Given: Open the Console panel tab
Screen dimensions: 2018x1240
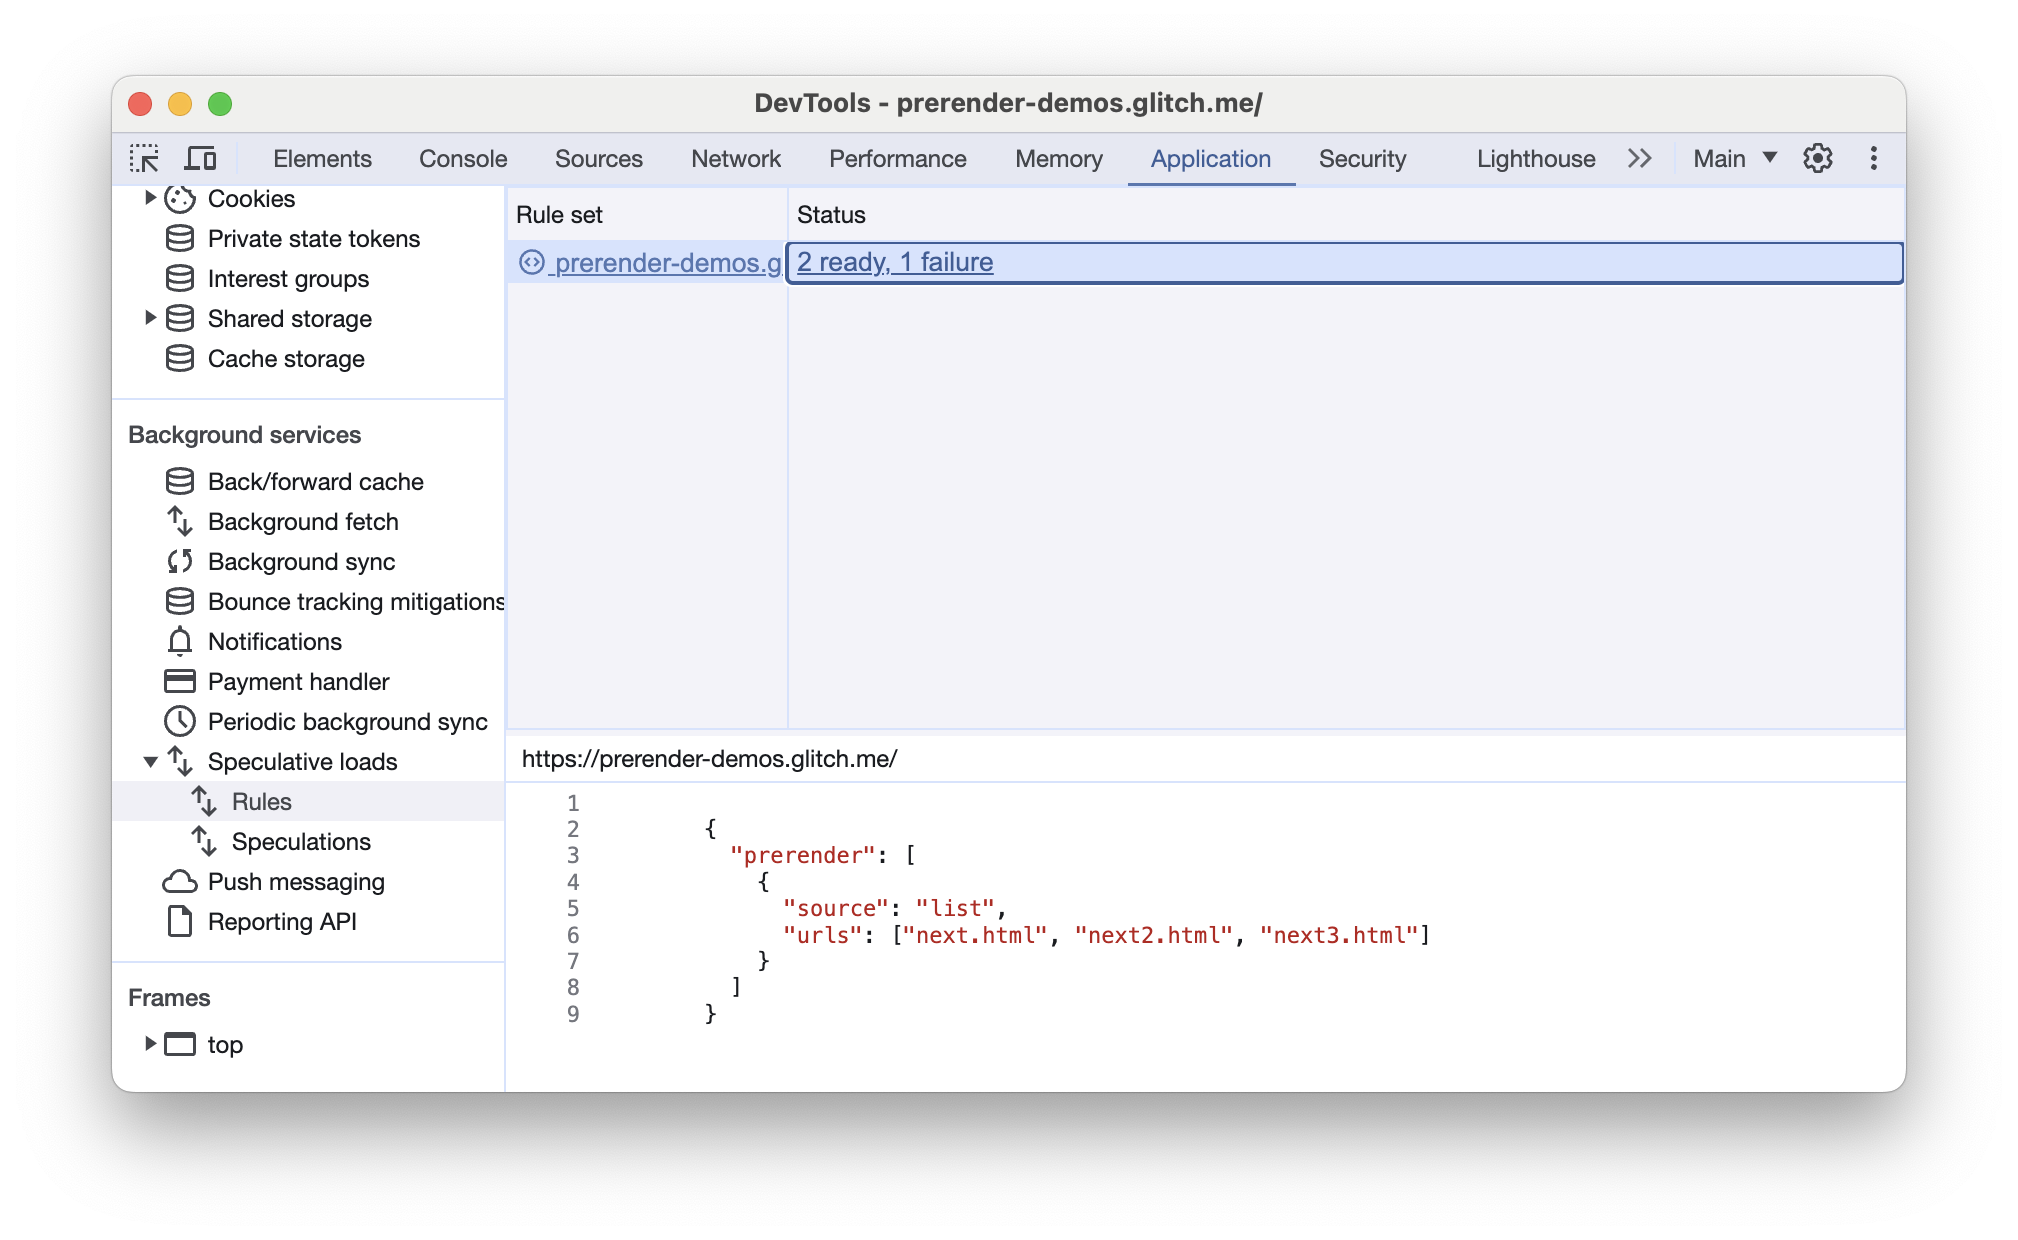Looking at the screenshot, I should point(463,156).
